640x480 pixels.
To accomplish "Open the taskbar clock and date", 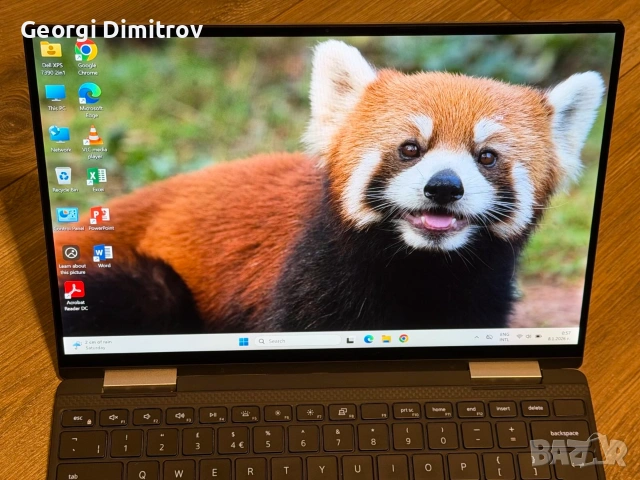I will pyautogui.click(x=560, y=336).
